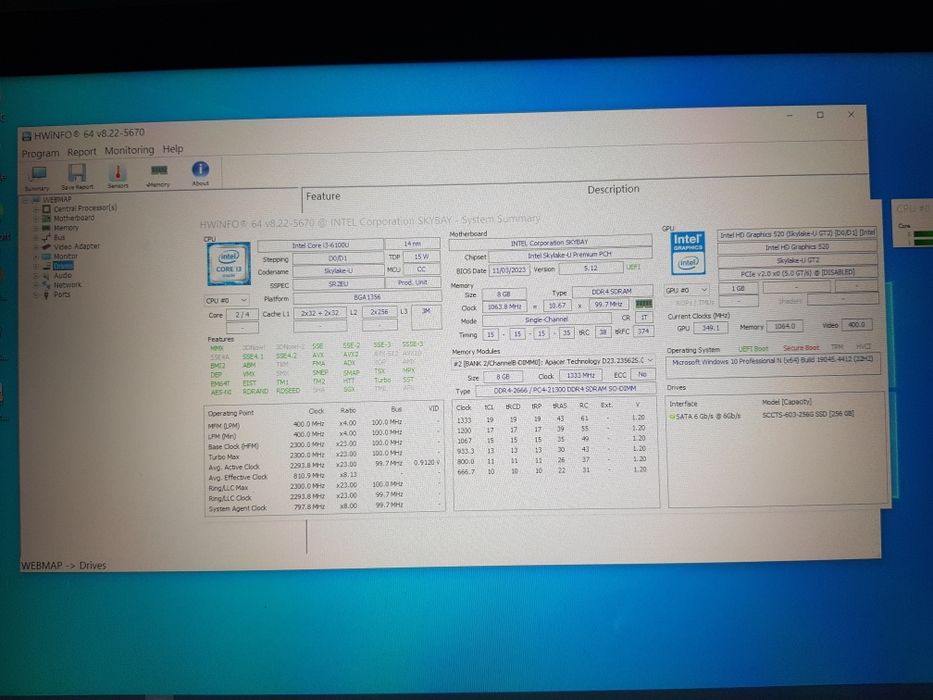Image resolution: width=933 pixels, height=700 pixels.
Task: Expand the Ports tree node
Action: [36, 295]
